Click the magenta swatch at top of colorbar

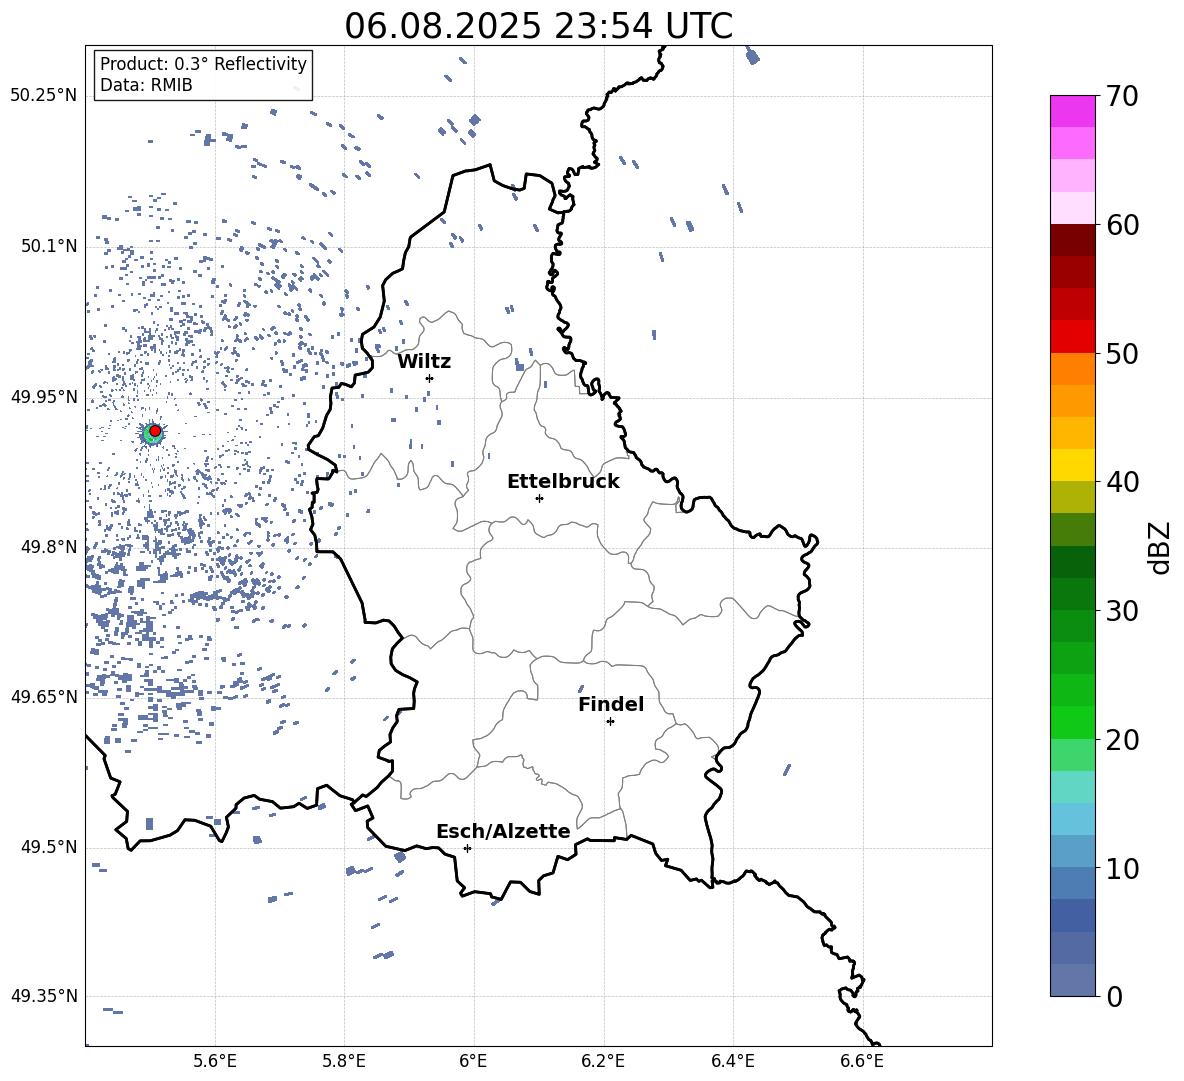[1072, 112]
